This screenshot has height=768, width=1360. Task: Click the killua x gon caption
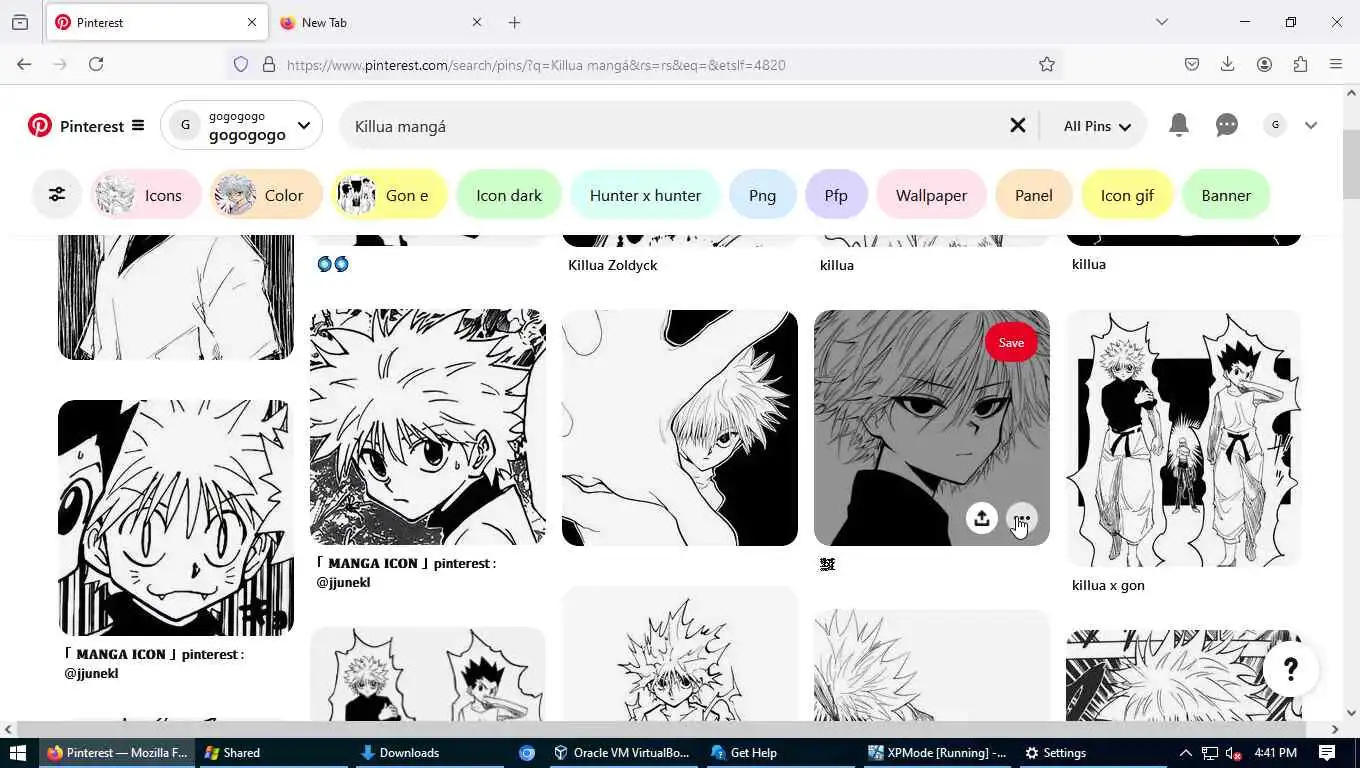[1108, 586]
